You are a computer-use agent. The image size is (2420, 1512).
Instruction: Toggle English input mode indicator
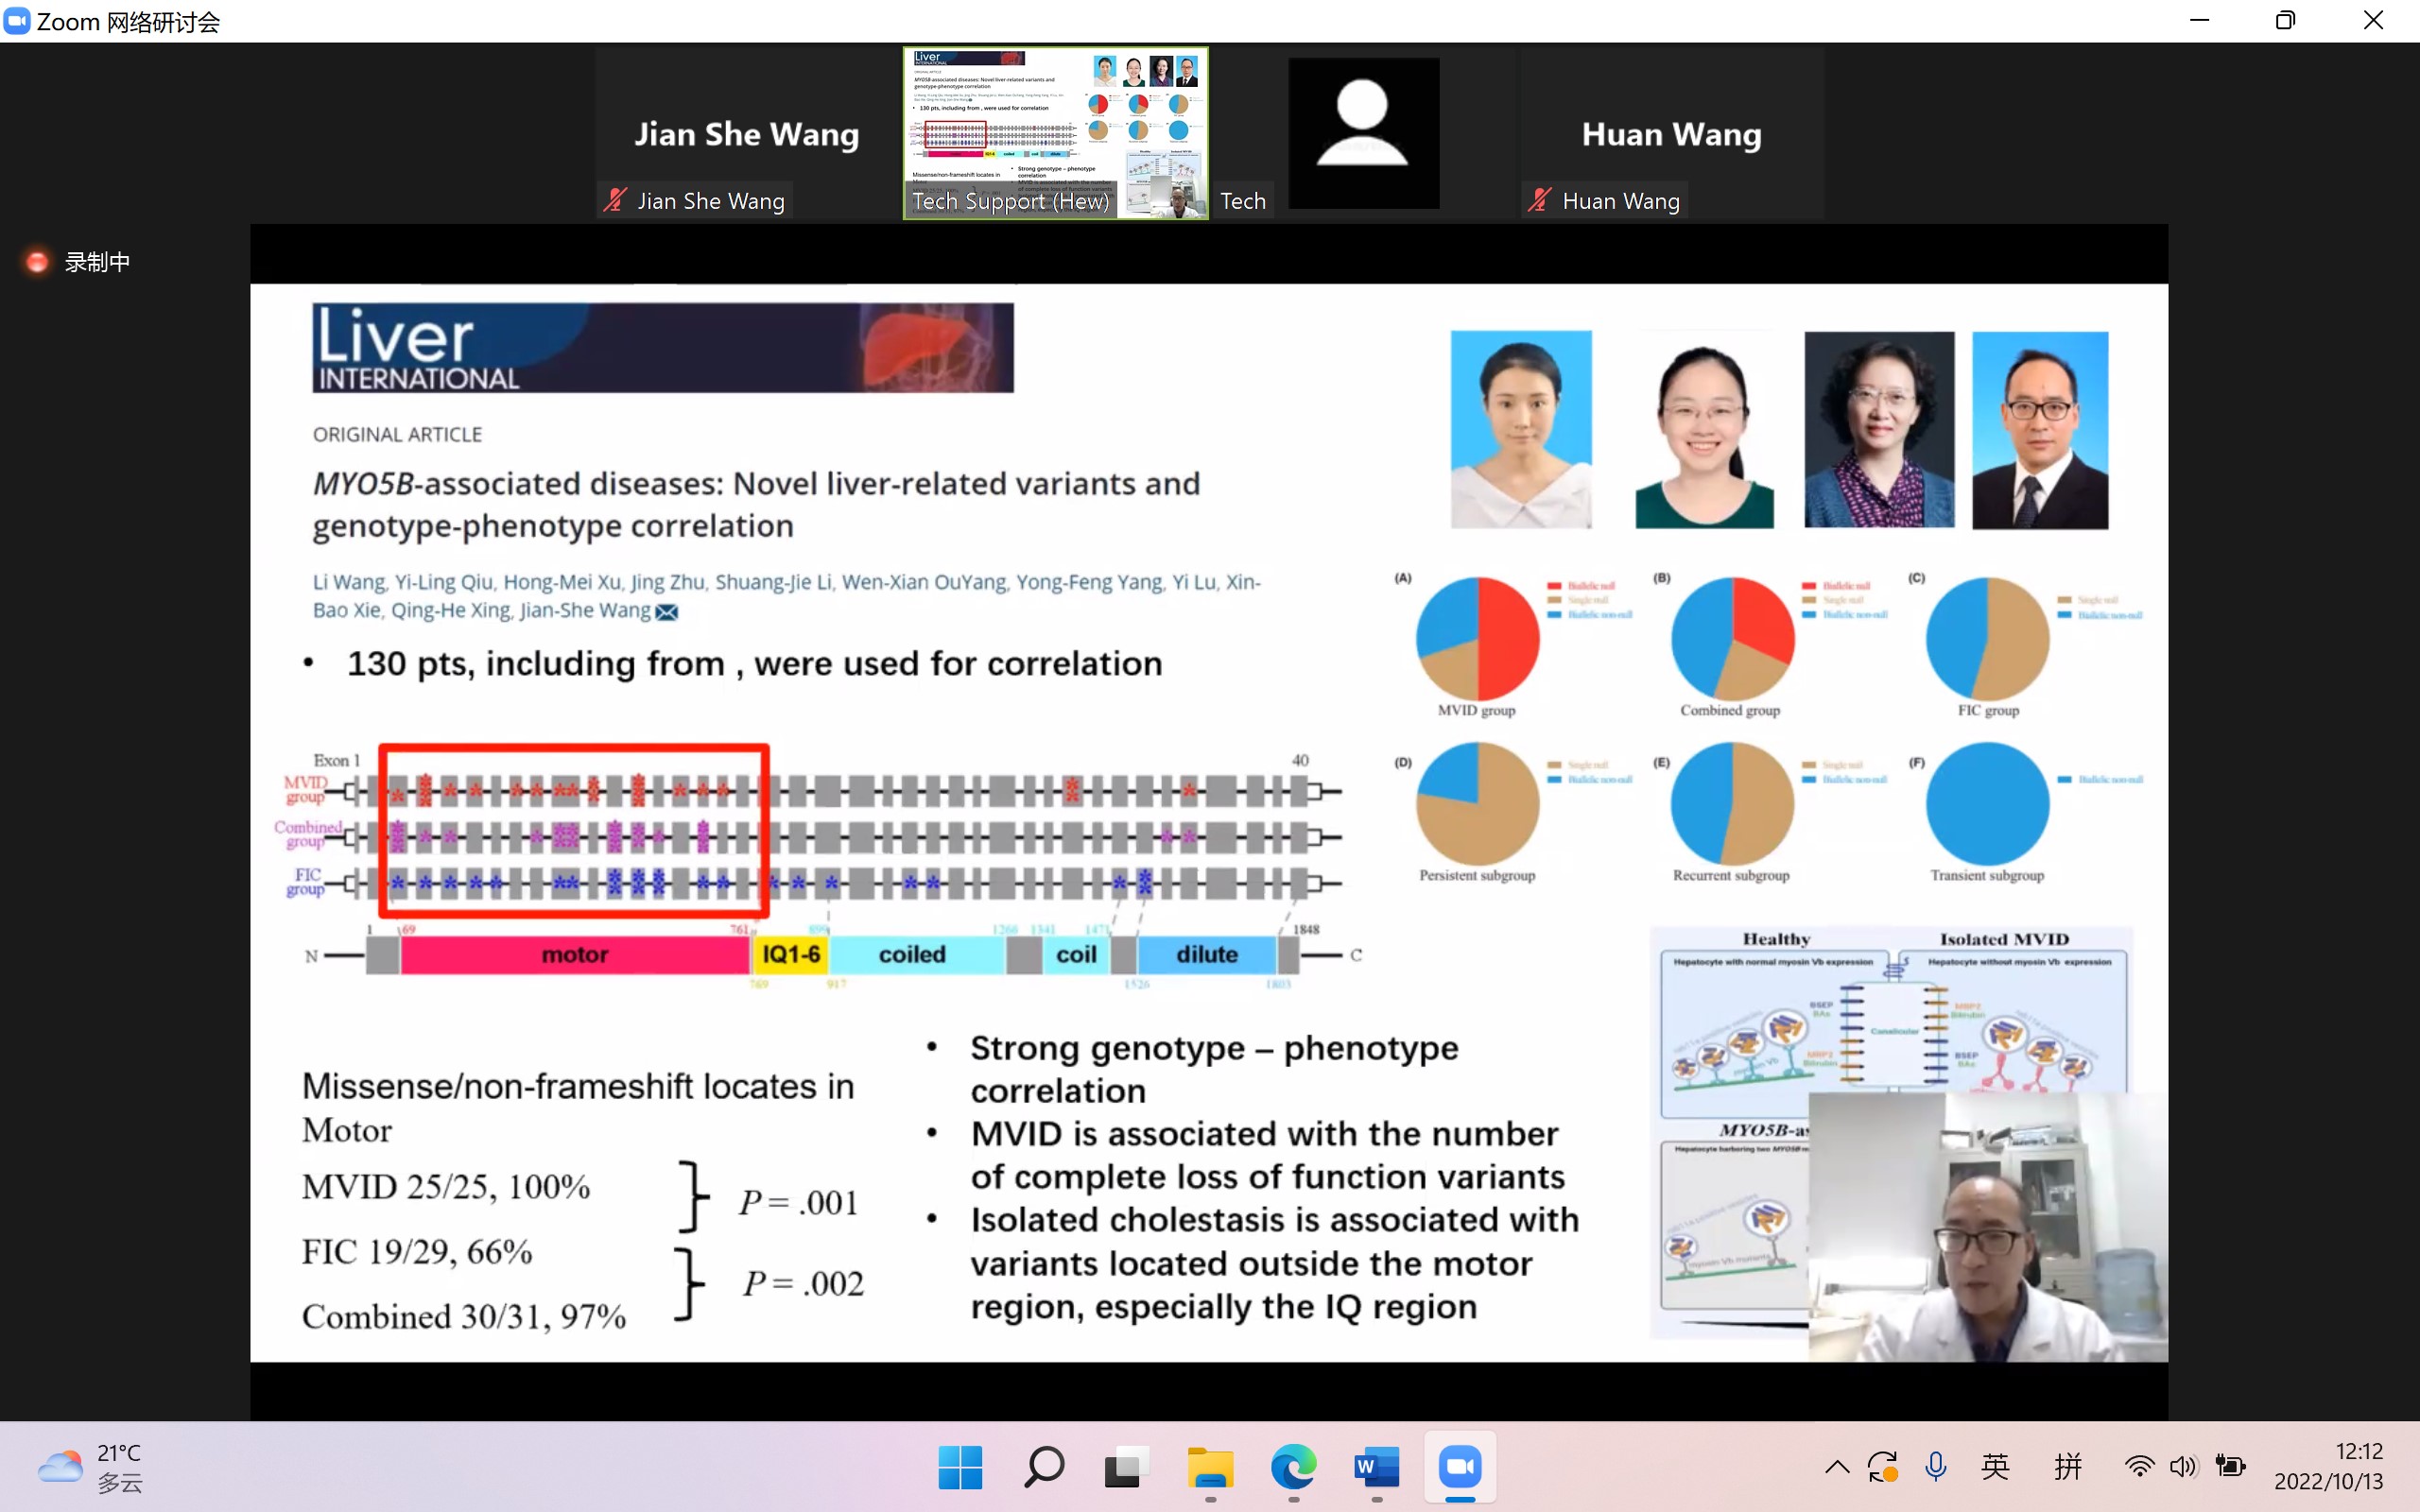coord(1996,1467)
